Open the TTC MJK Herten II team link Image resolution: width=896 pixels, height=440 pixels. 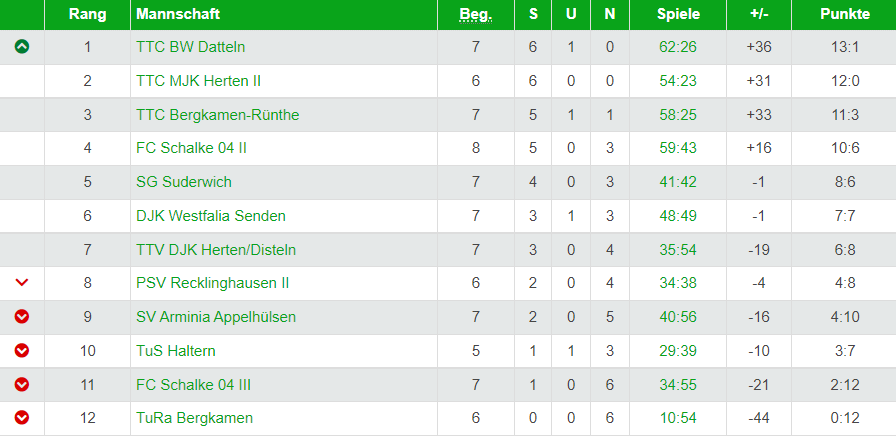(x=198, y=81)
